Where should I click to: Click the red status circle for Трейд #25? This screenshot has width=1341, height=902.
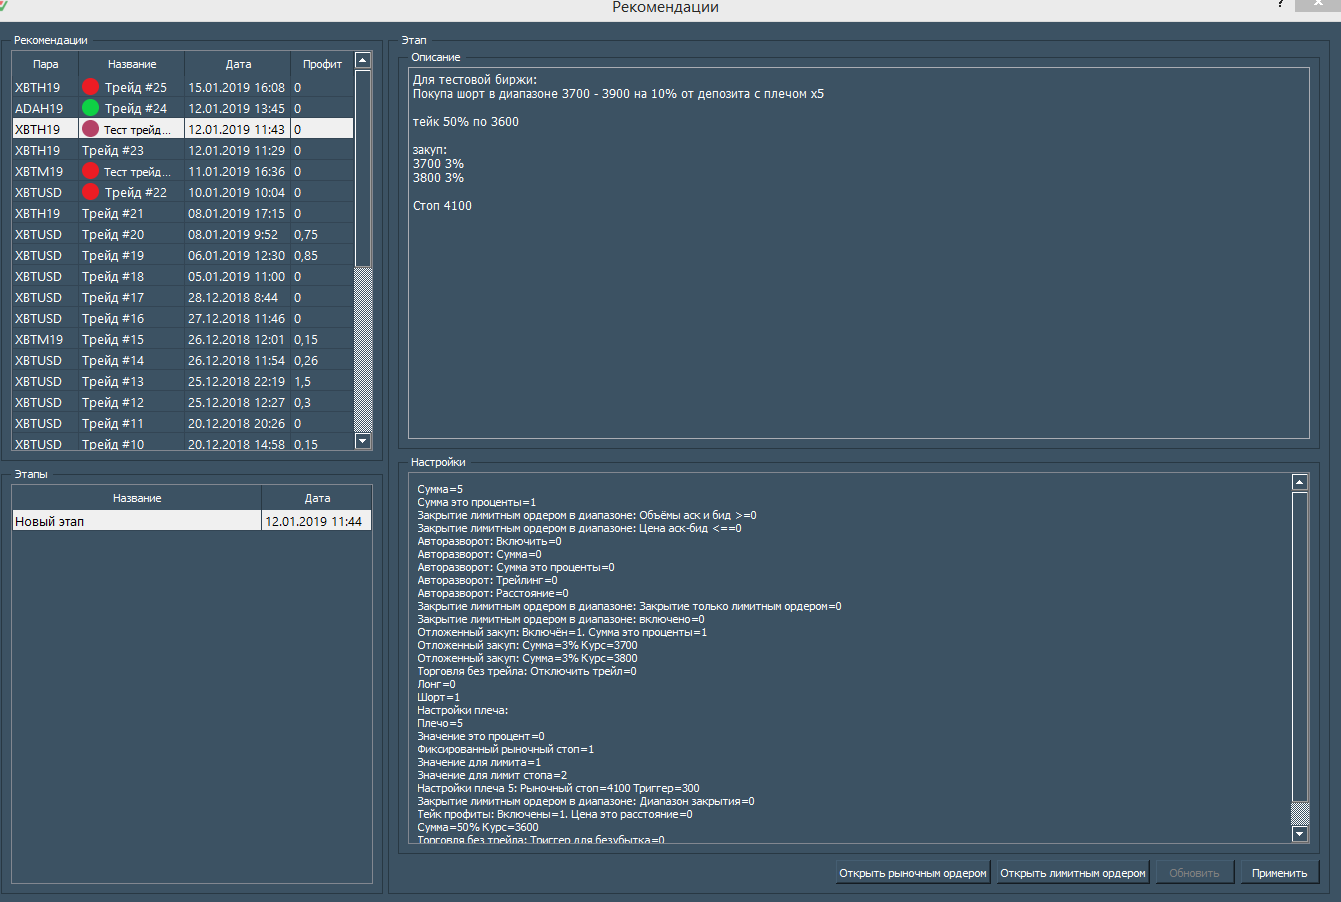point(91,87)
